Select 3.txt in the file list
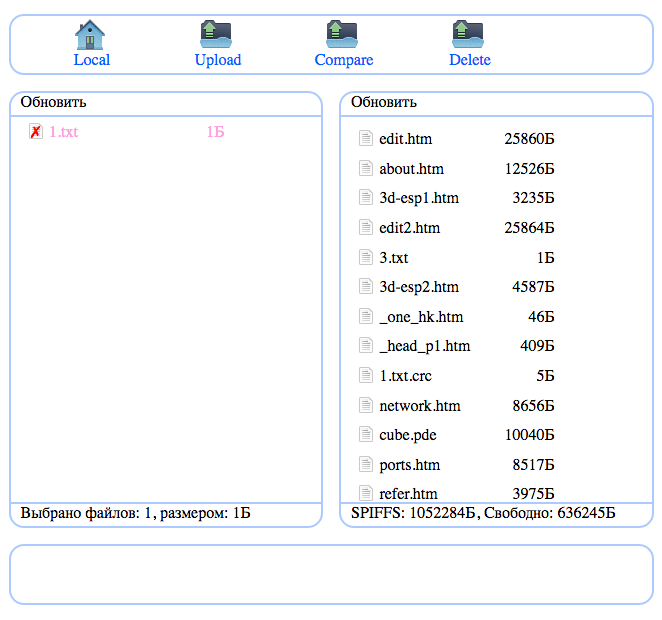 (393, 258)
